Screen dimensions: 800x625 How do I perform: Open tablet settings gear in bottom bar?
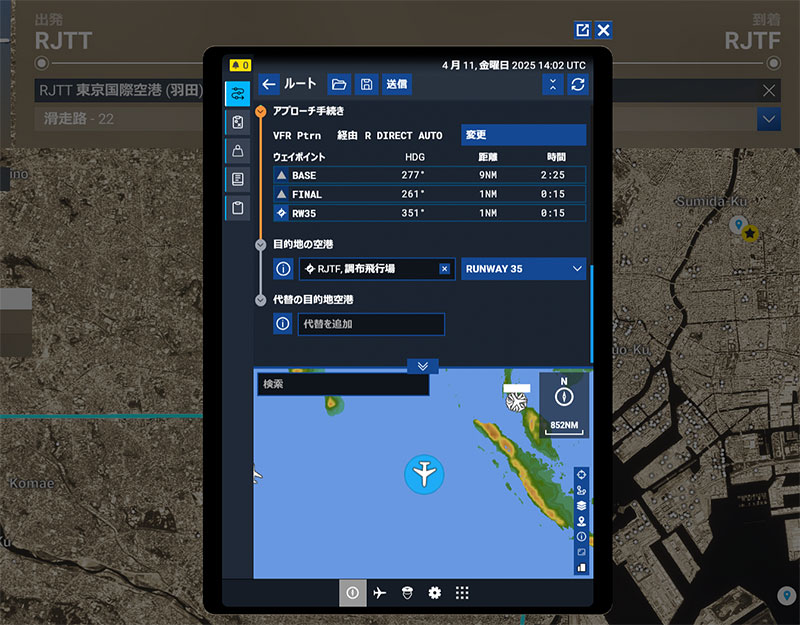pyautogui.click(x=434, y=593)
